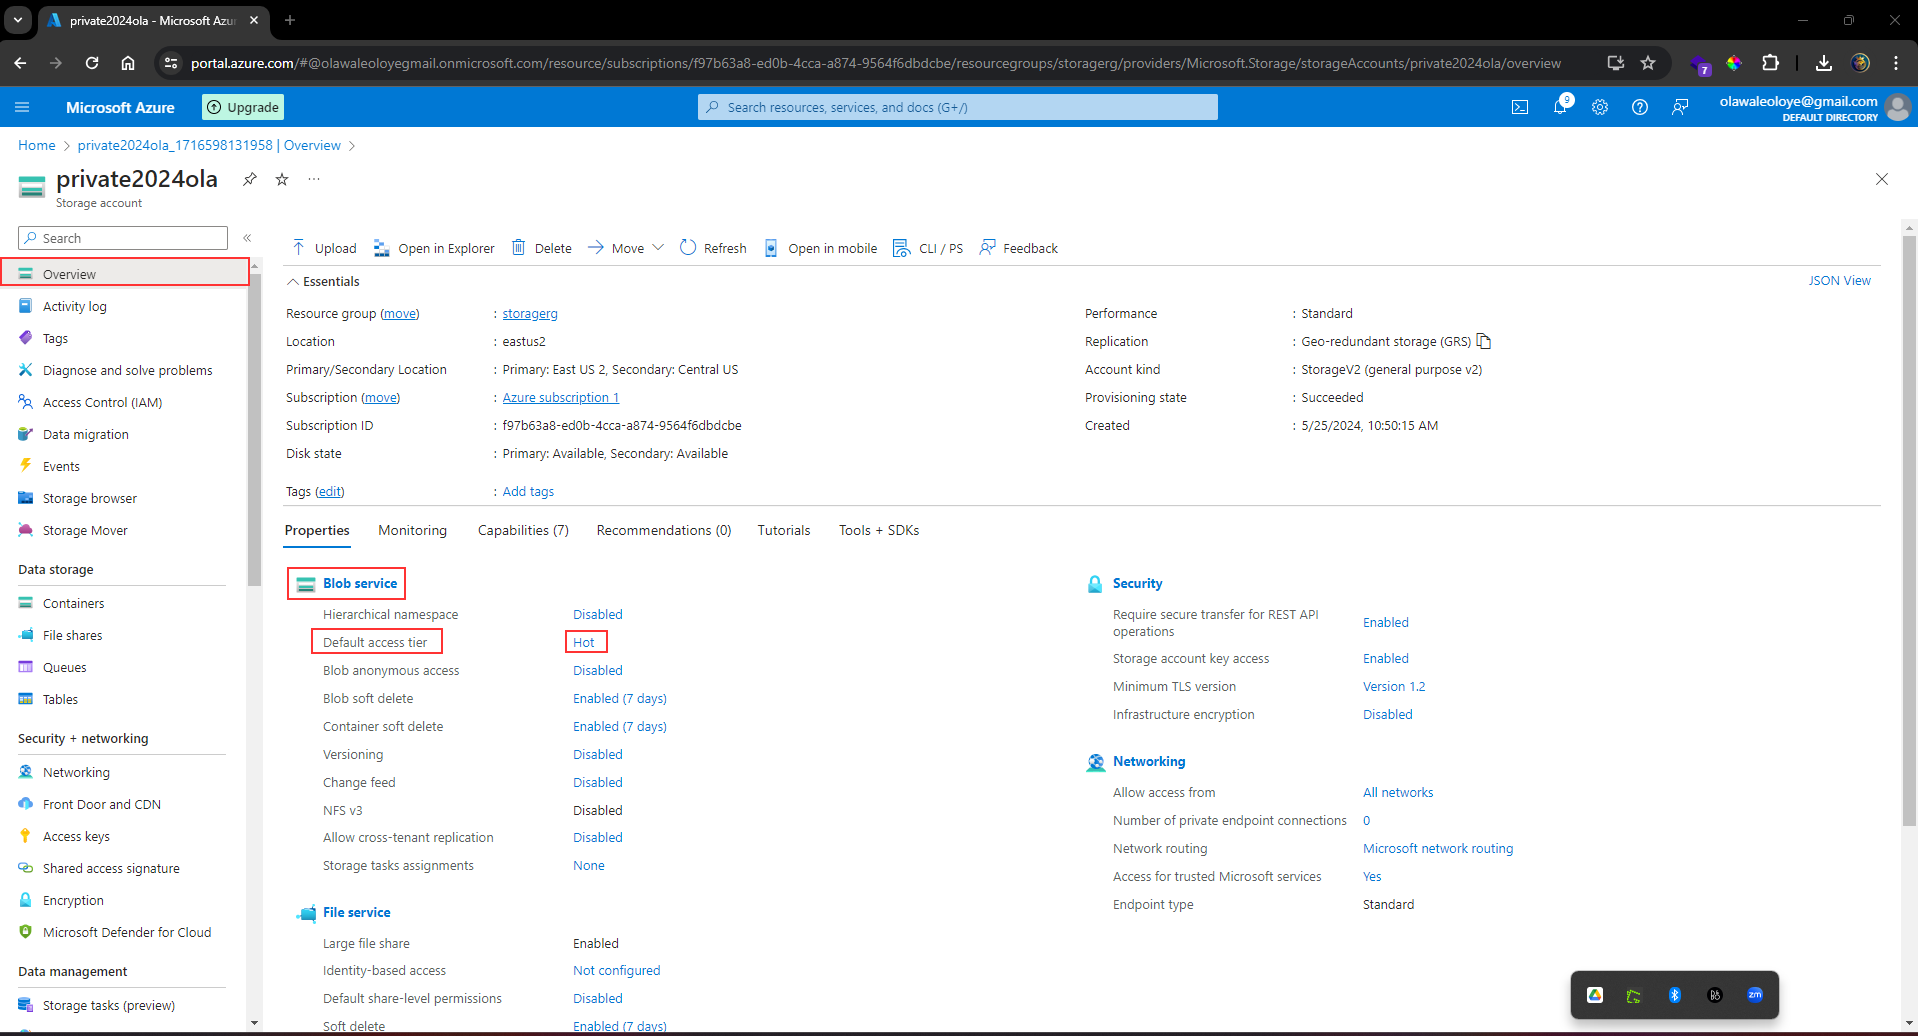Select the Properties tab
This screenshot has height=1036, width=1918.
[x=317, y=531]
